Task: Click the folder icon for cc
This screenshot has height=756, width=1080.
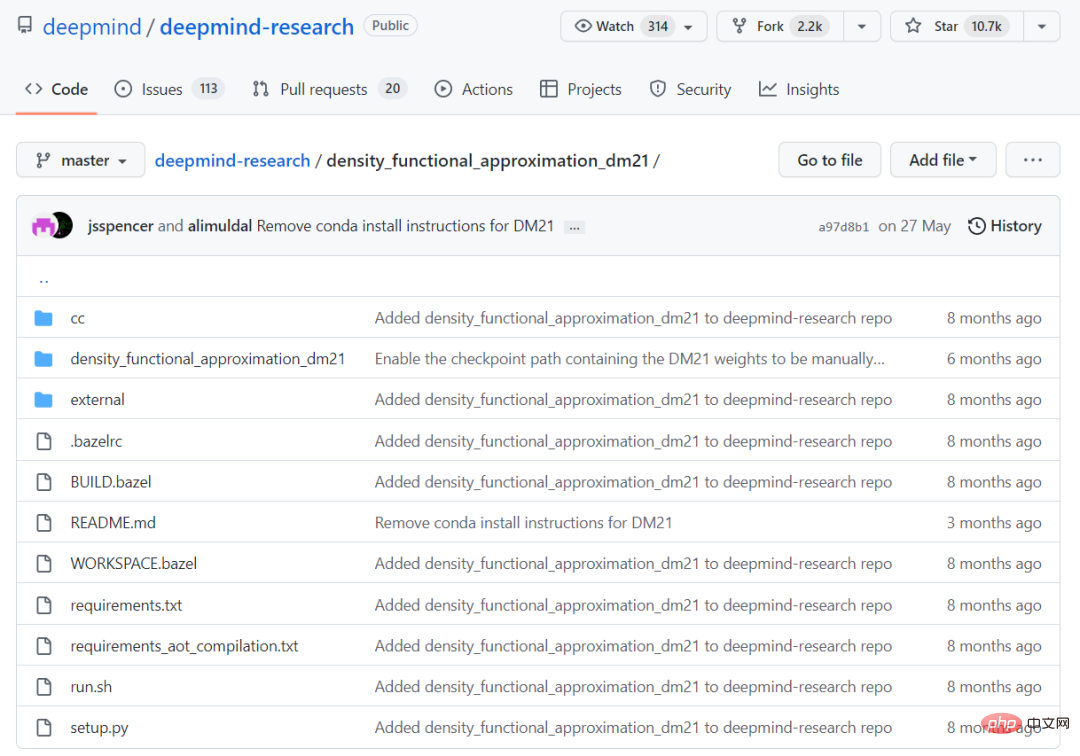Action: (43, 318)
